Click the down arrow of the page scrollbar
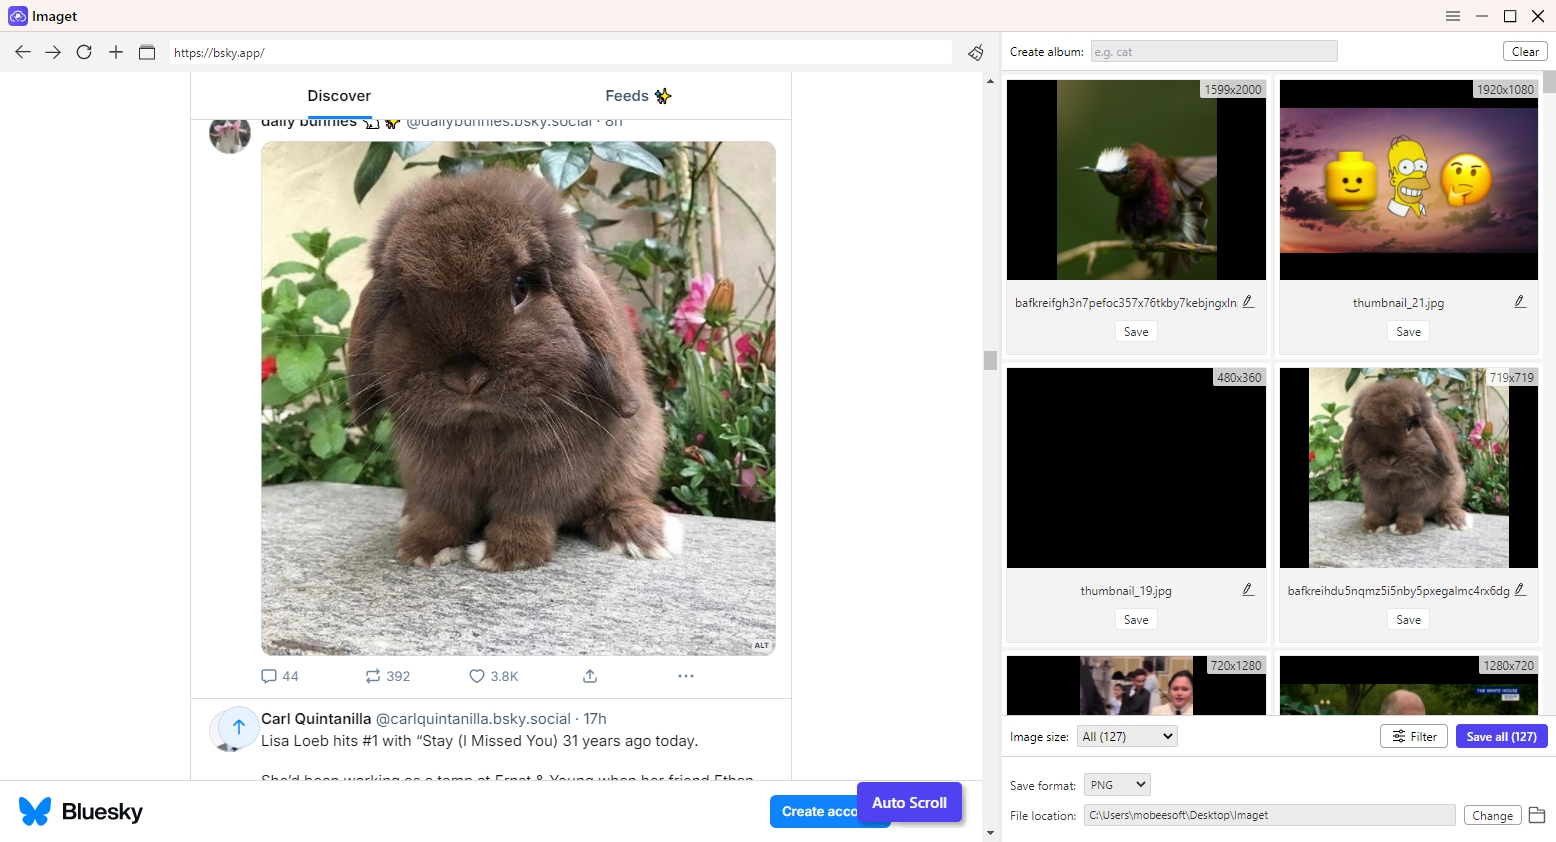The height and width of the screenshot is (842, 1556). (990, 832)
